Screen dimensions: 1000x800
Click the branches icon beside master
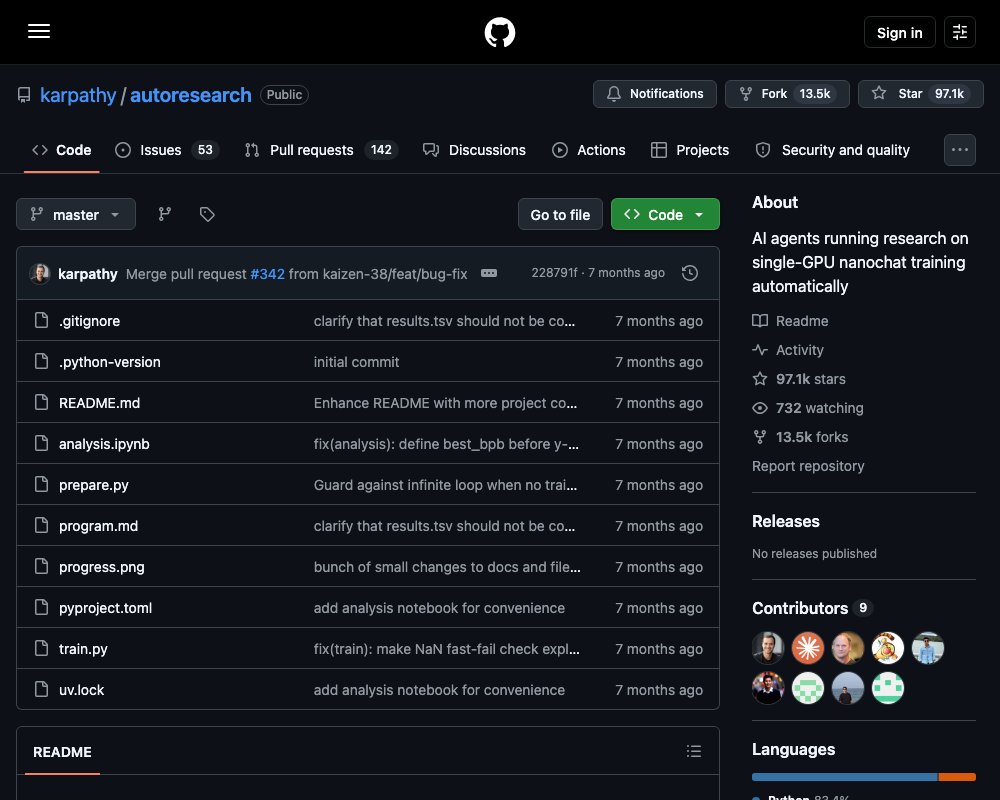(x=165, y=214)
